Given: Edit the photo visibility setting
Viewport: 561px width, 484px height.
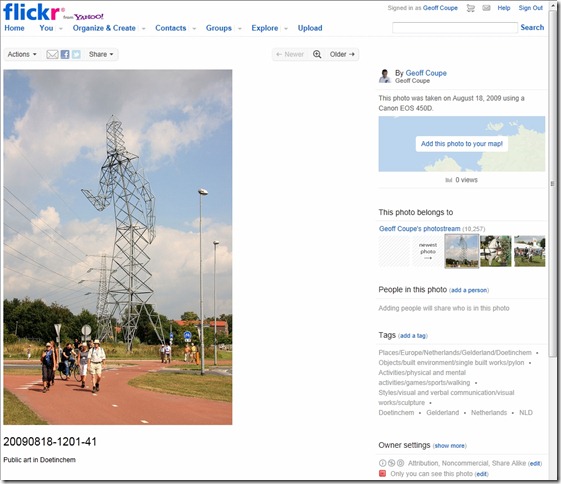Looking at the screenshot, I should [x=482, y=474].
